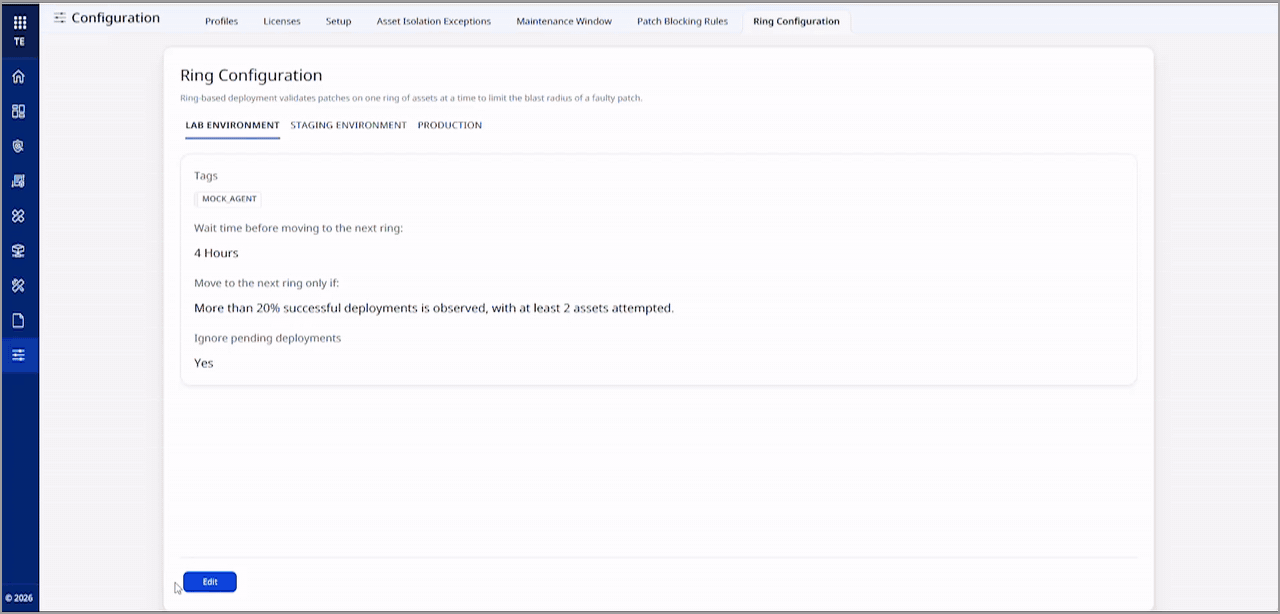1280x614 pixels.
Task: Switch to Maintenance Window tab
Action: (564, 21)
